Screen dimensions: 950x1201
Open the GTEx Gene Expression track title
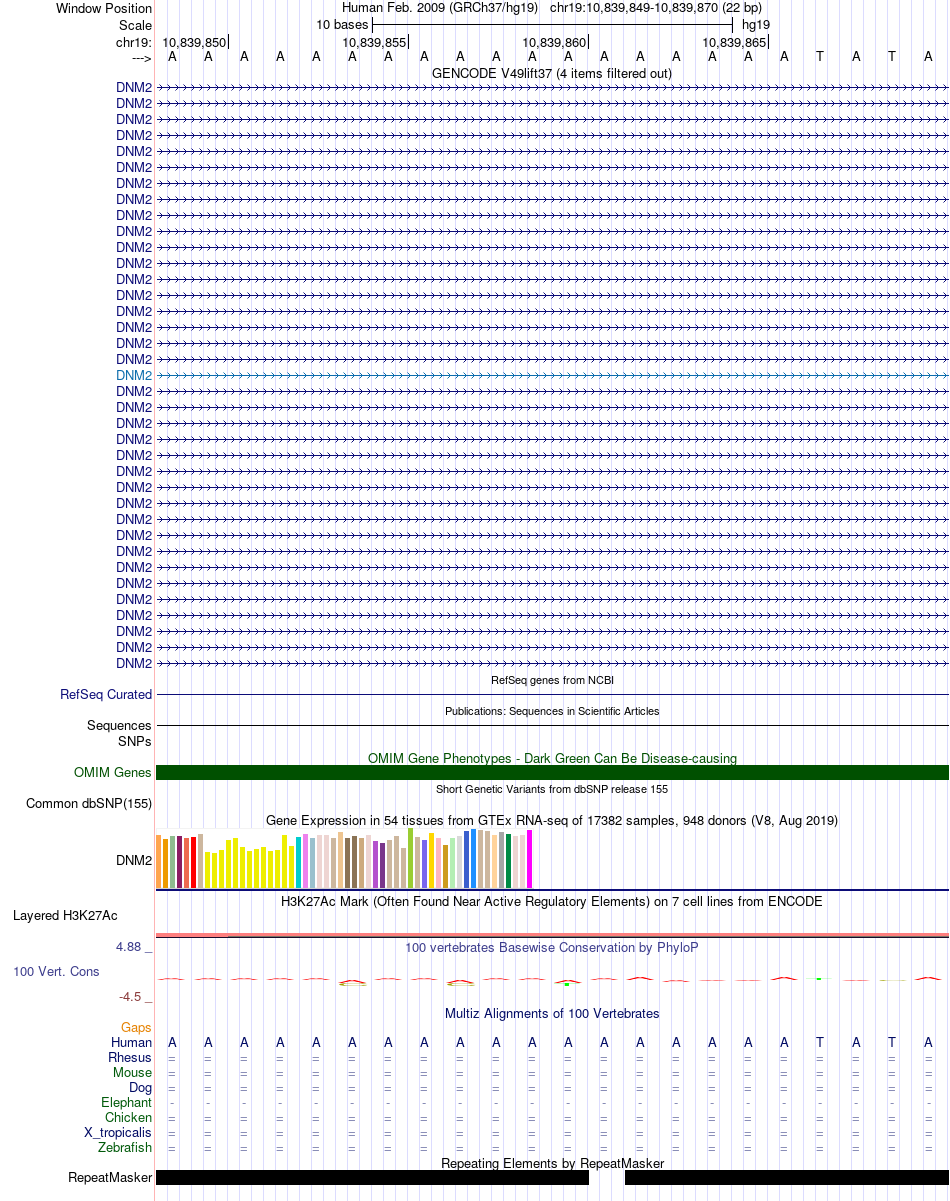tap(552, 820)
